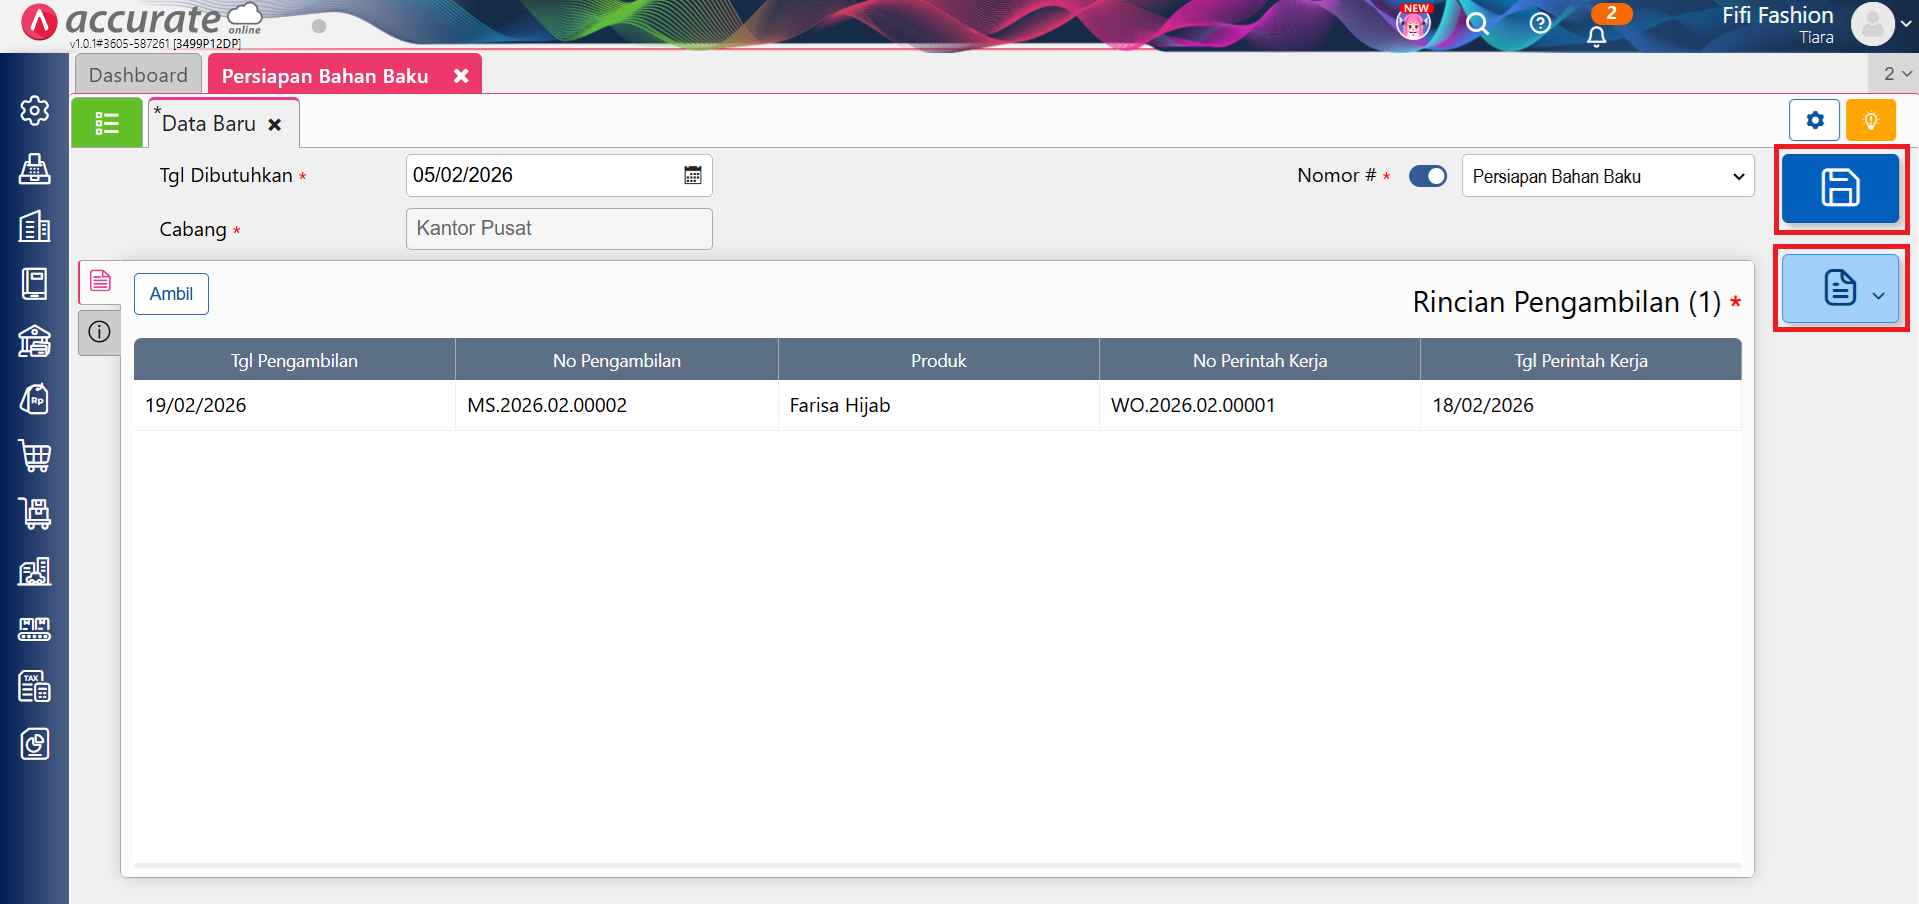Click the orange lightbulb tips button
Viewport: 1919px width, 904px height.
1870,121
